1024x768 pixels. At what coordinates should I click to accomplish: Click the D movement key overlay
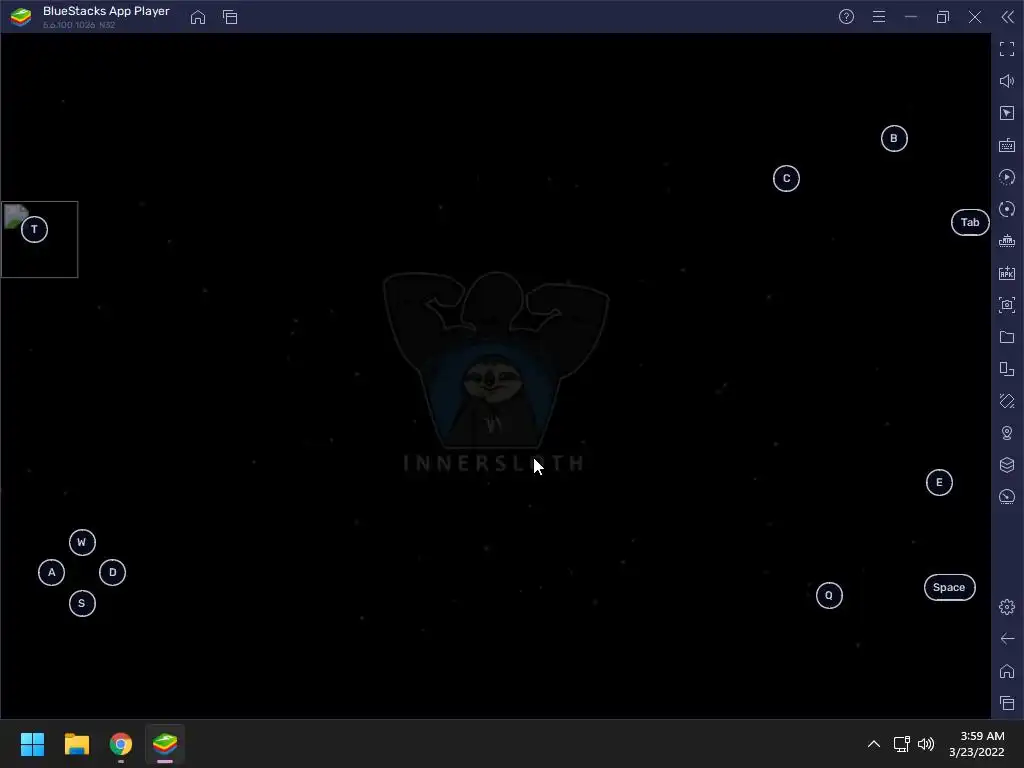(112, 573)
